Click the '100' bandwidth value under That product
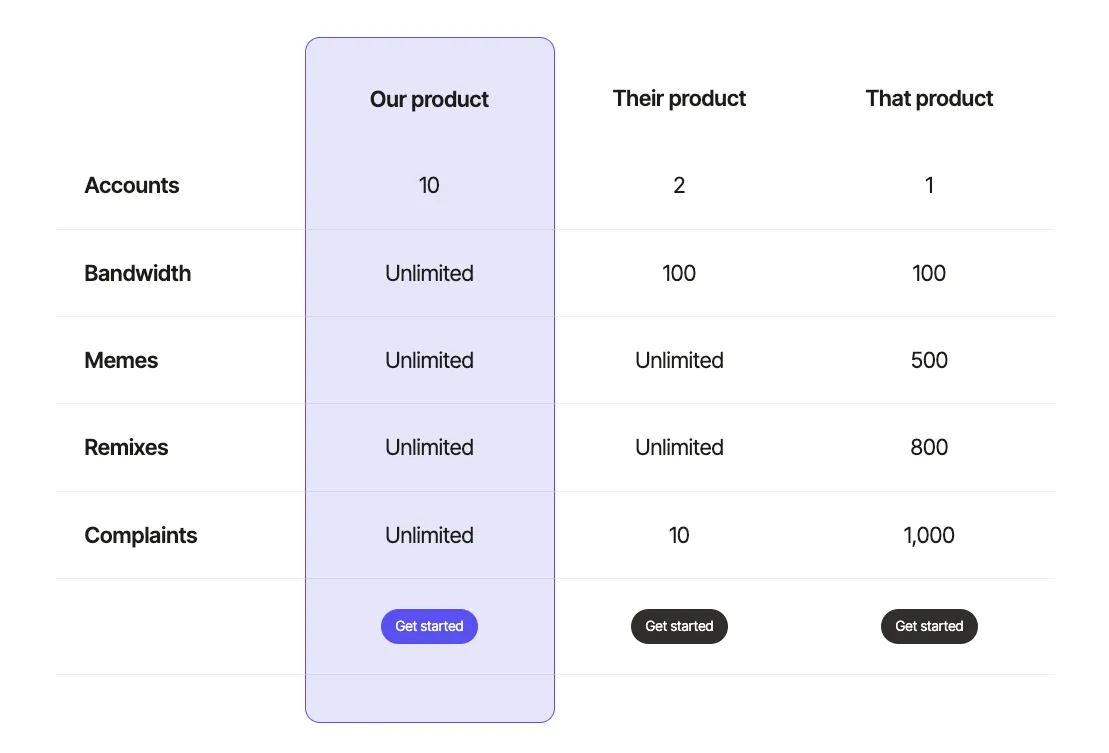This screenshot has height=753, width=1109. (x=929, y=273)
